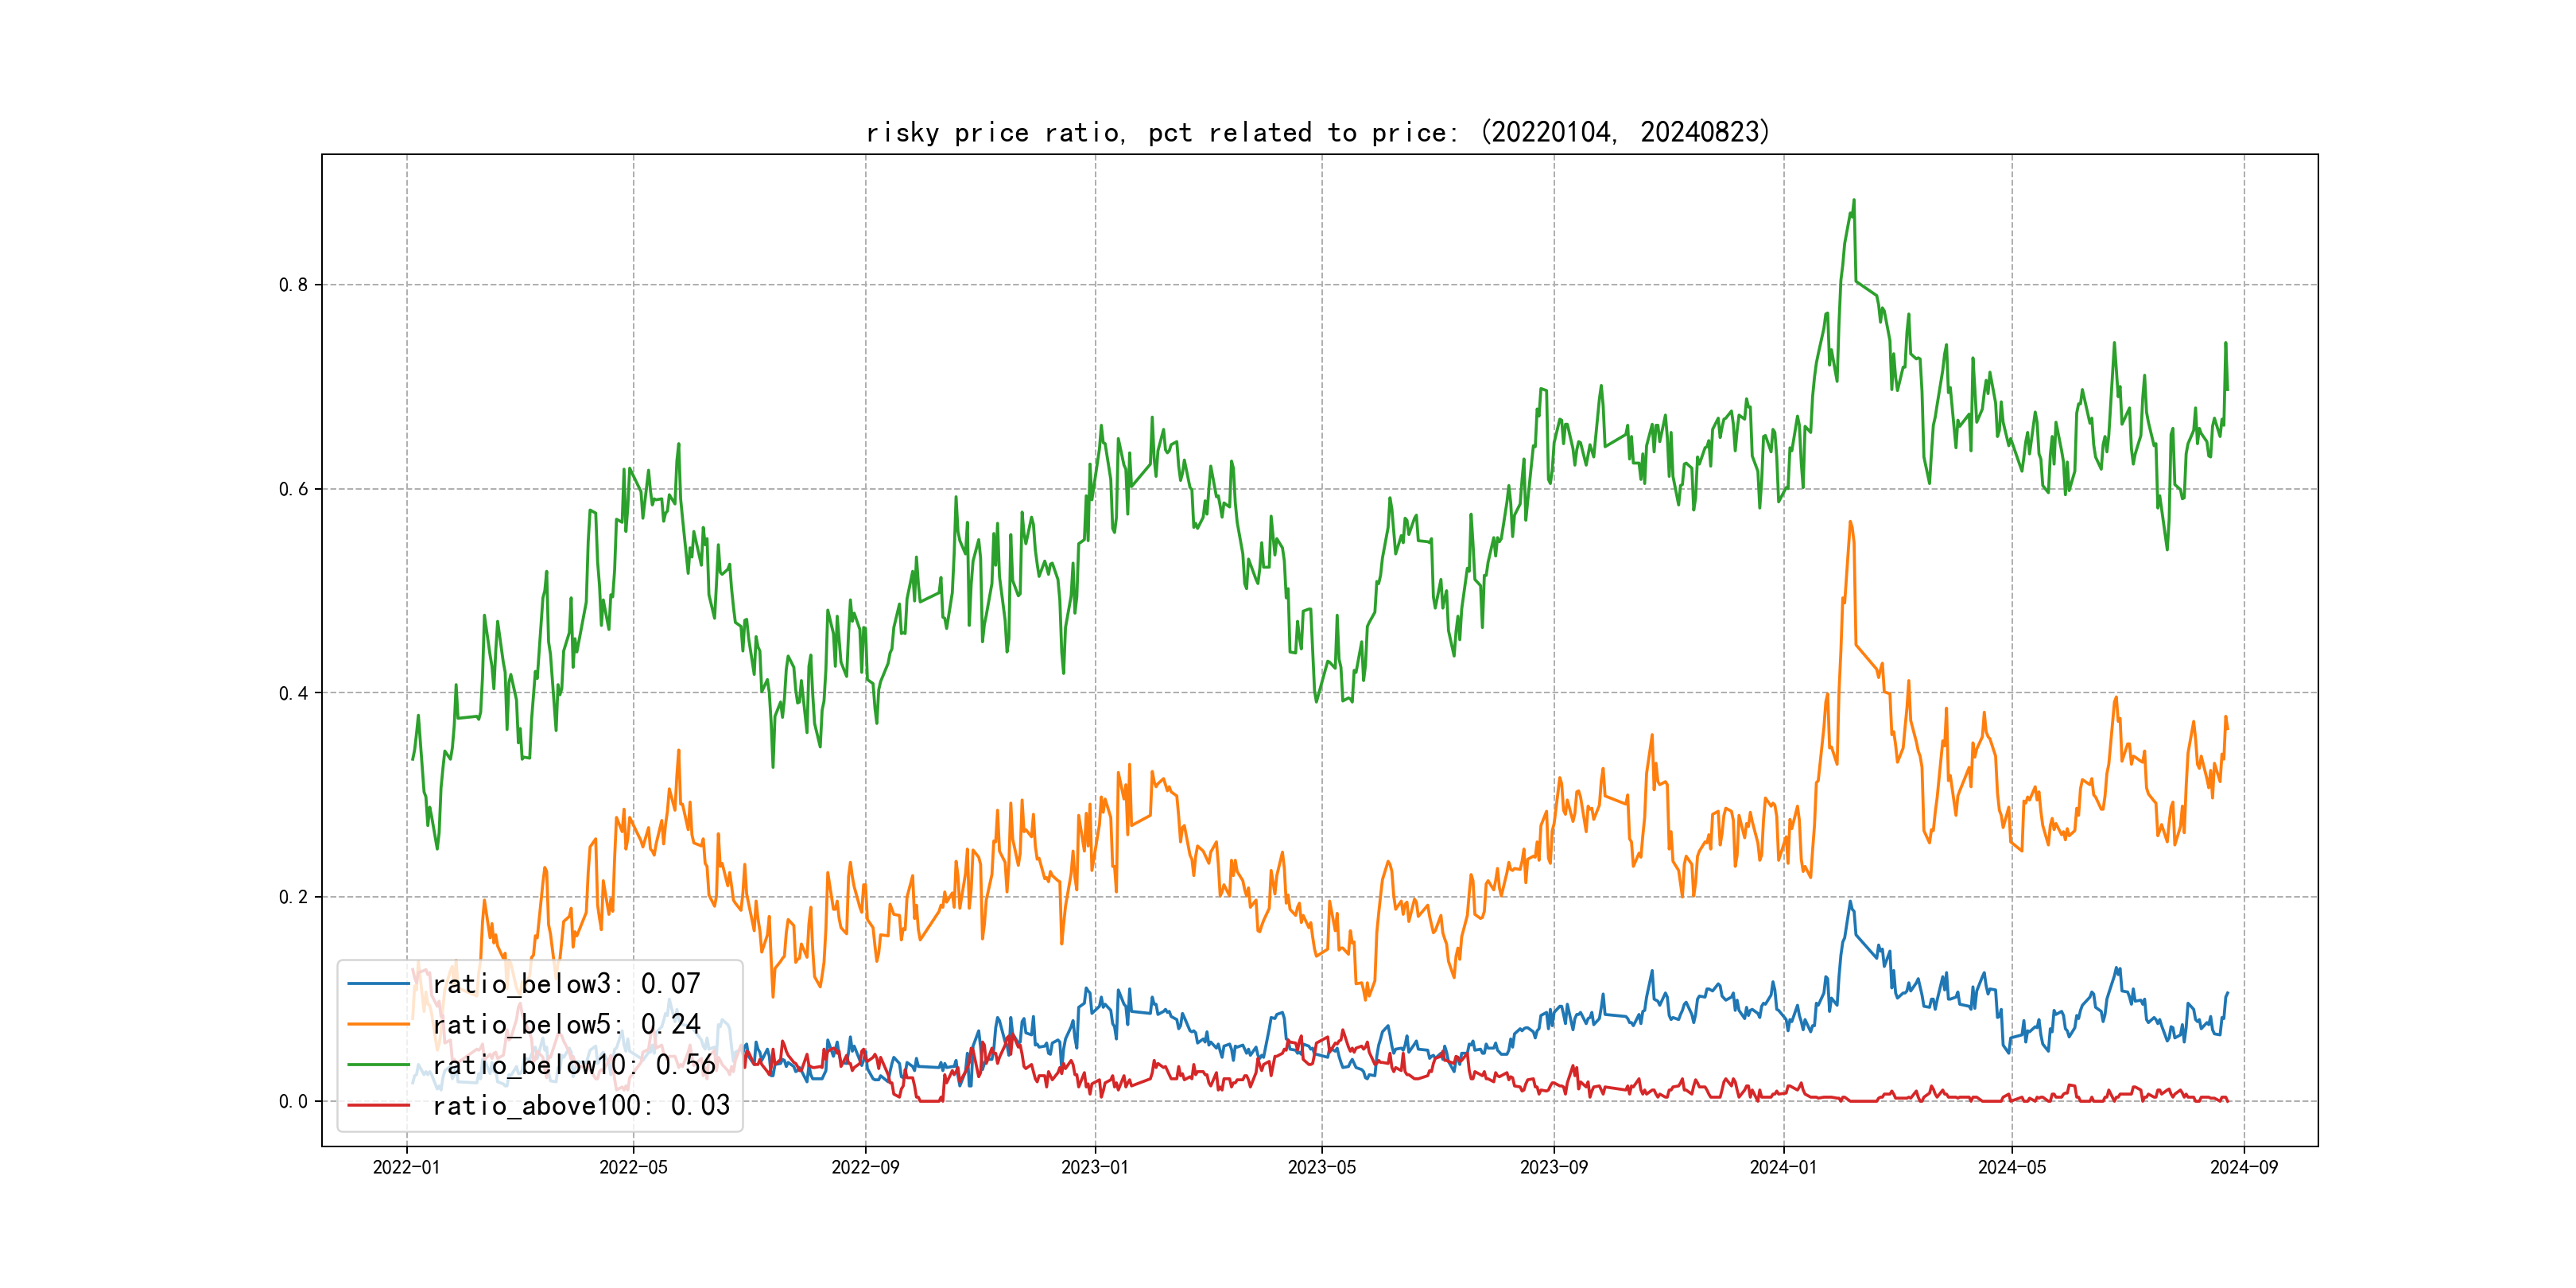Click the highest peak of the orange line
The image size is (2576, 1288).
[x=1850, y=522]
